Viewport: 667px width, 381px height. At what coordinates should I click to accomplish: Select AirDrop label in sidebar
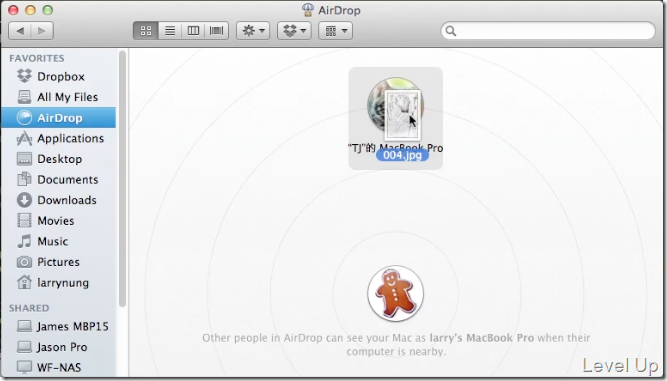tap(60, 118)
